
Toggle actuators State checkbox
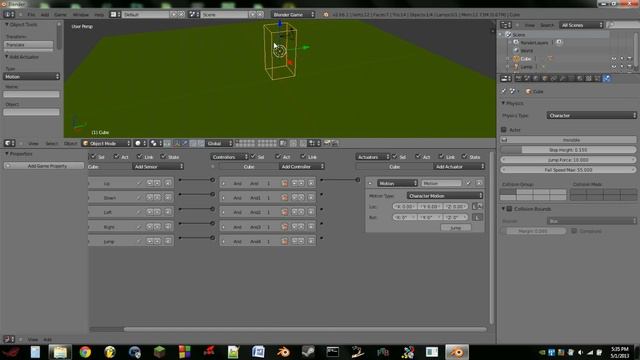pos(464,156)
